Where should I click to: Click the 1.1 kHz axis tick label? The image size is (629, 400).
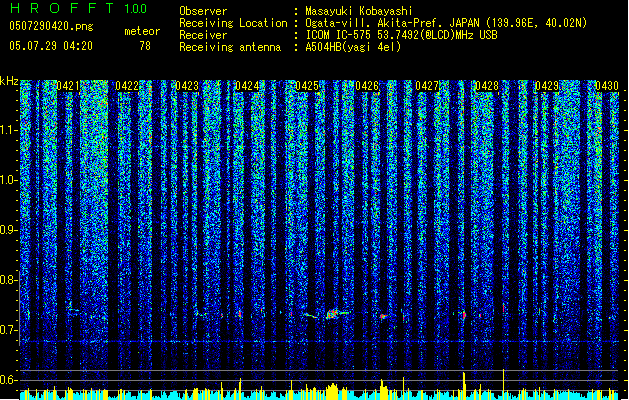point(9,130)
